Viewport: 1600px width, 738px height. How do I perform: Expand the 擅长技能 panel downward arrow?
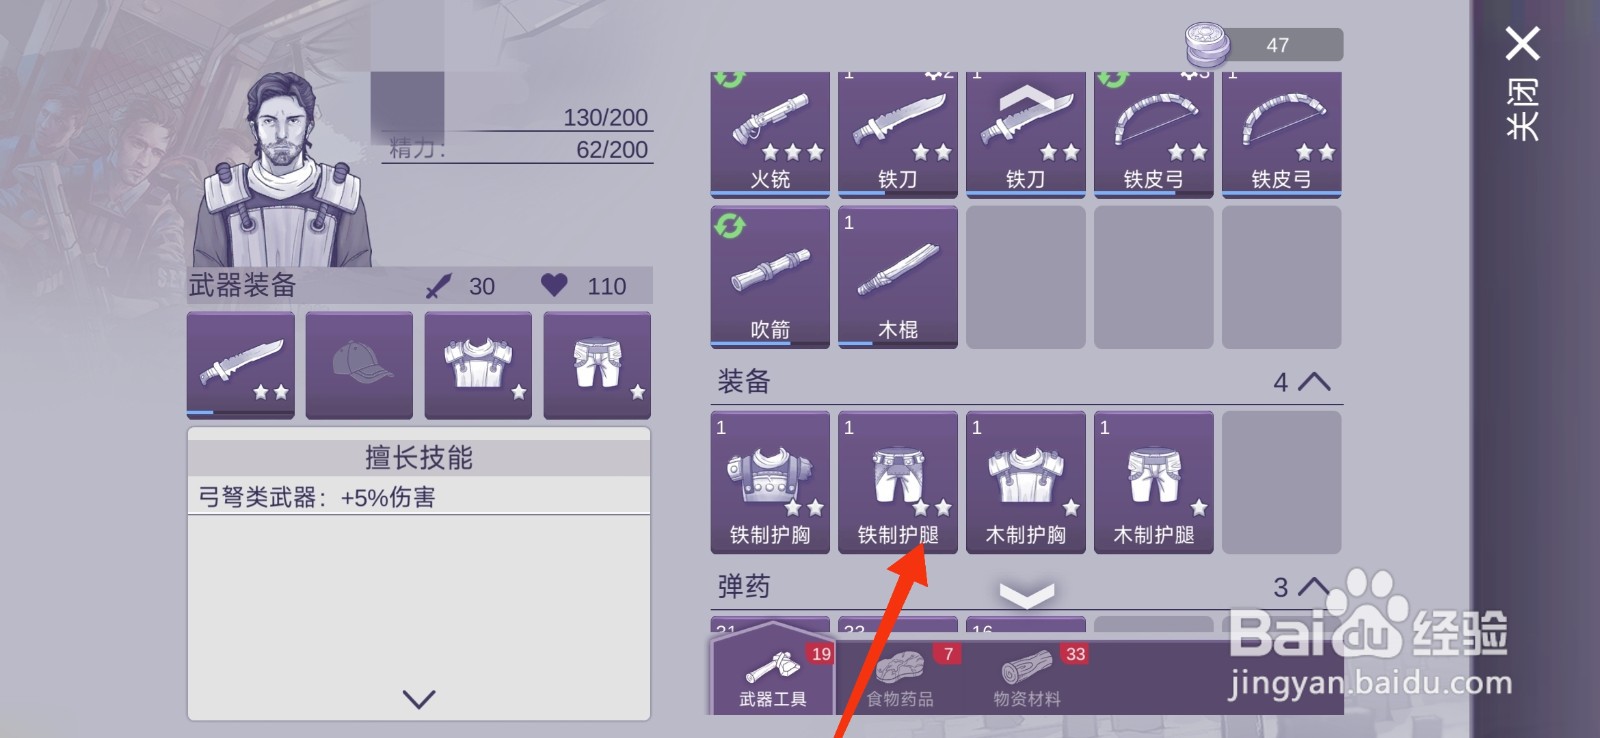(419, 699)
